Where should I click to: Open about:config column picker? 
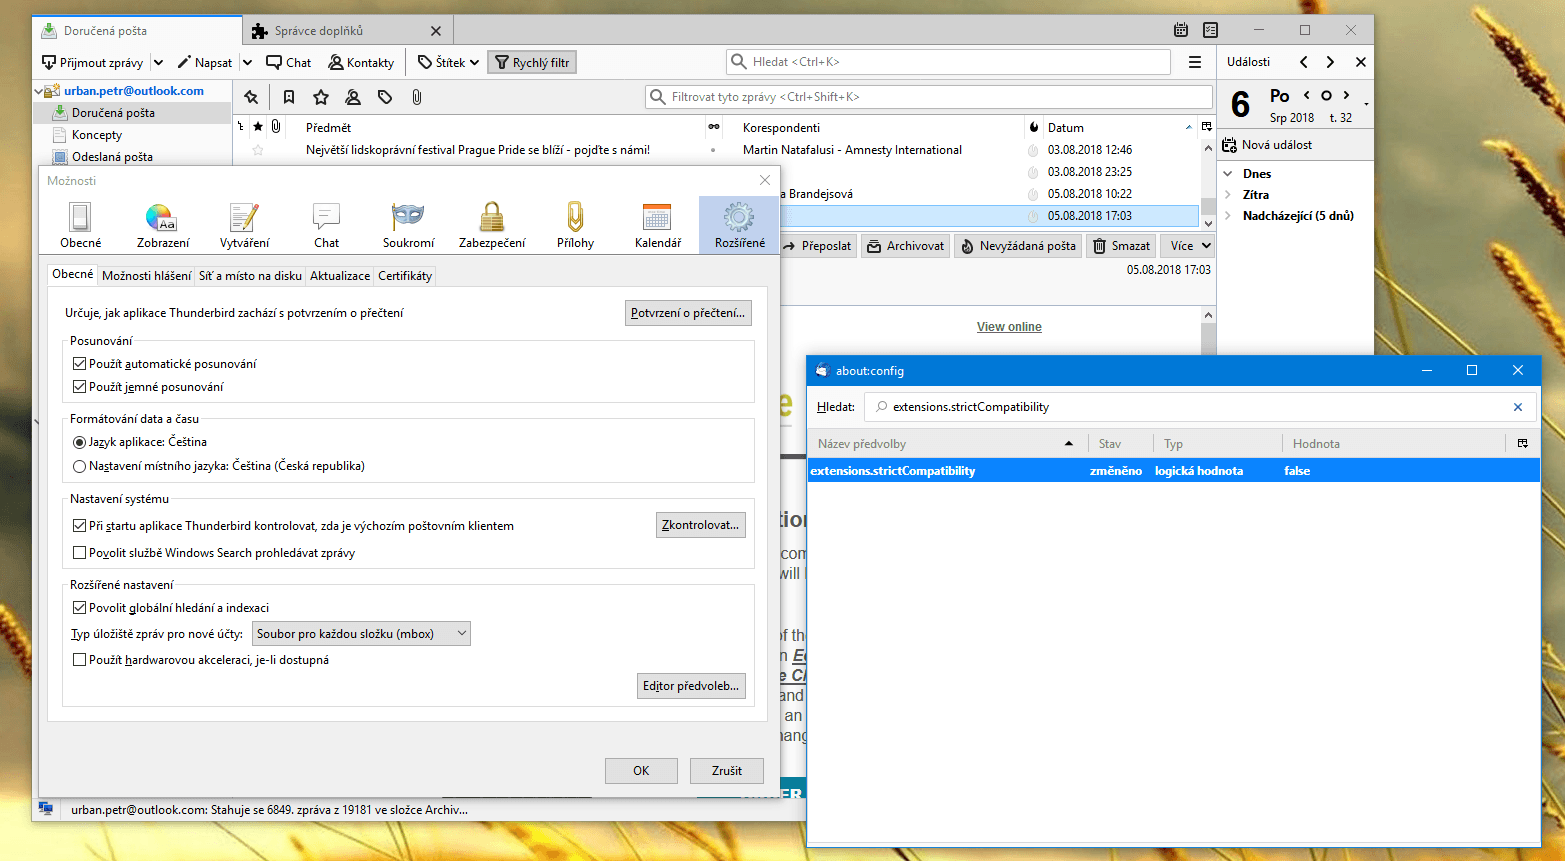click(x=1523, y=443)
